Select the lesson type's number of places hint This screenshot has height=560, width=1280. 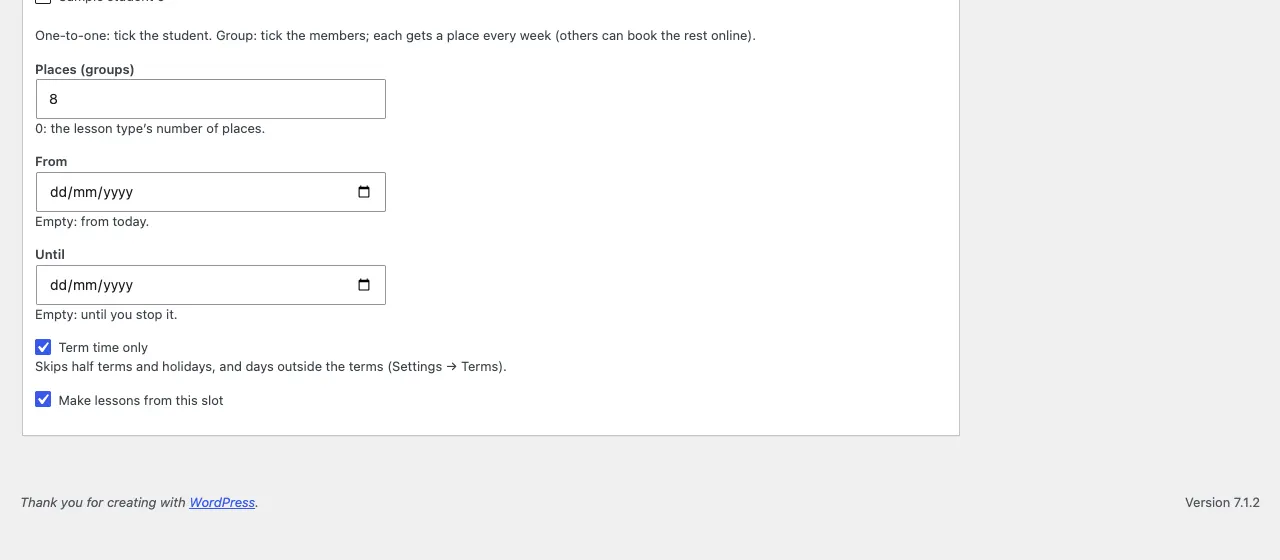(x=150, y=128)
